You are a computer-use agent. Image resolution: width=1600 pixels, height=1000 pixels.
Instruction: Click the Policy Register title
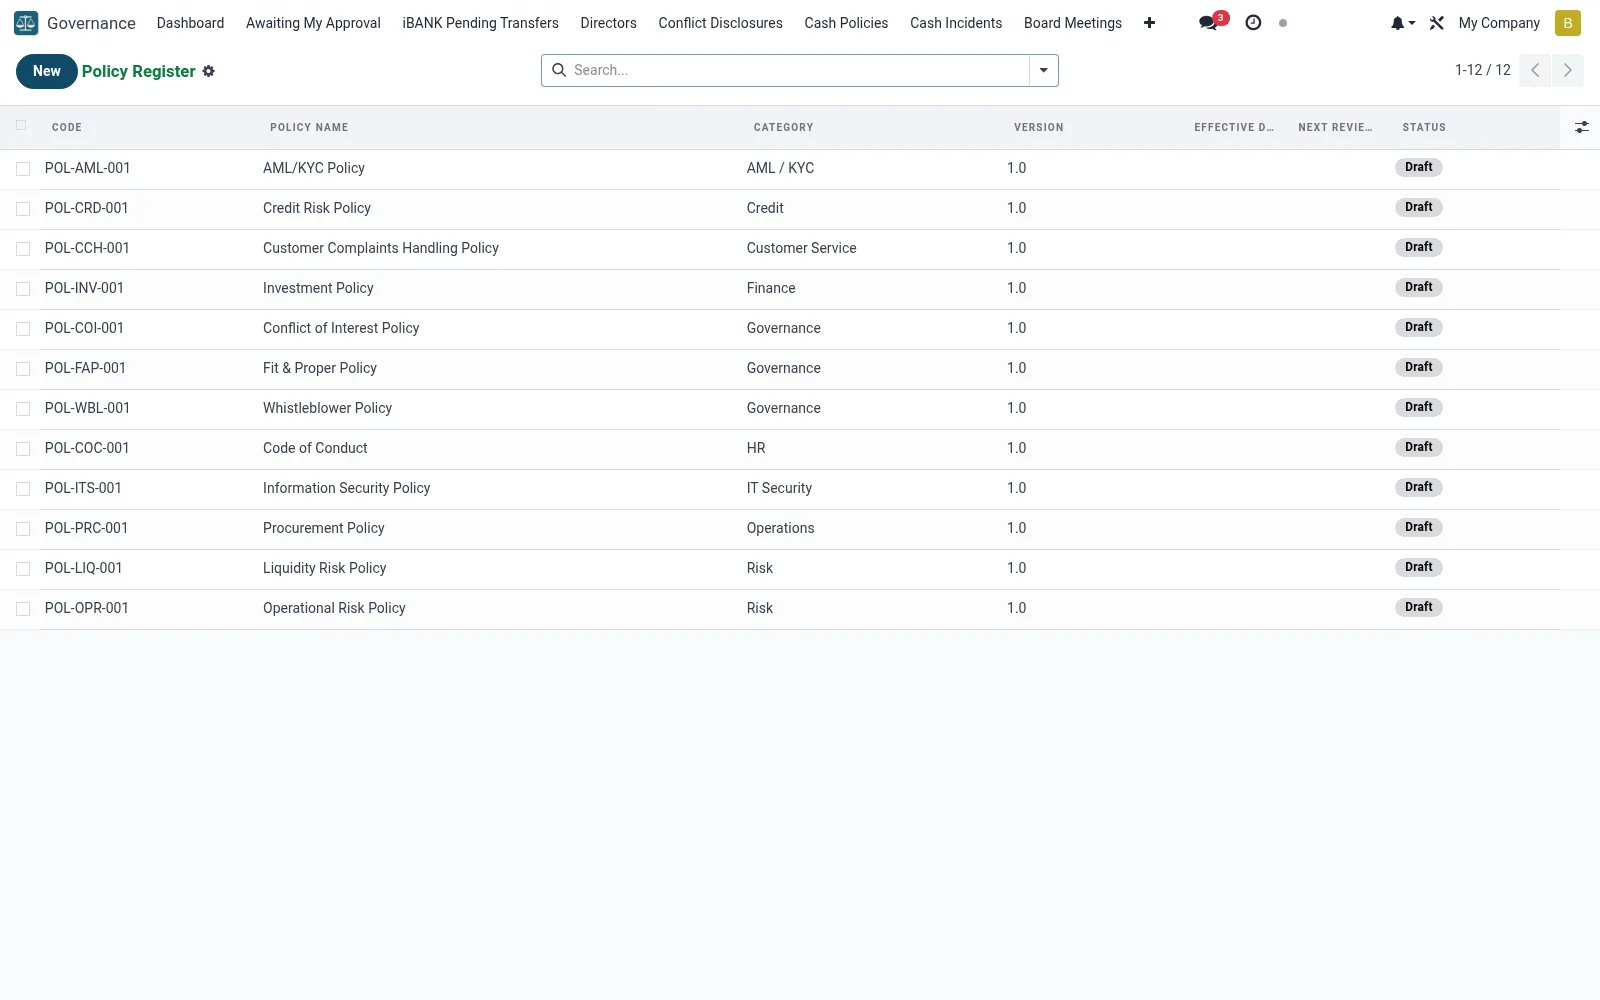pos(138,71)
